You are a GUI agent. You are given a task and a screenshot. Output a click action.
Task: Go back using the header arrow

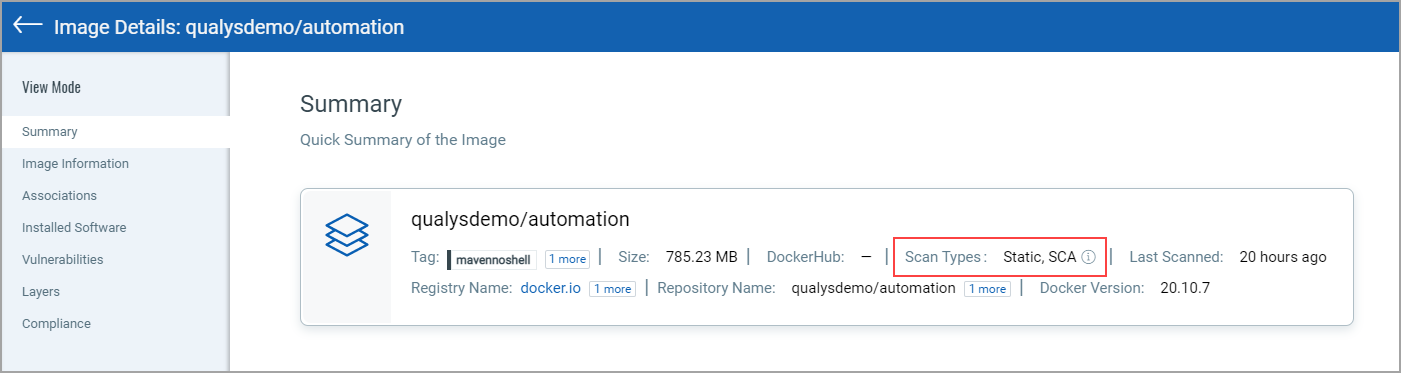pyautogui.click(x=27, y=26)
